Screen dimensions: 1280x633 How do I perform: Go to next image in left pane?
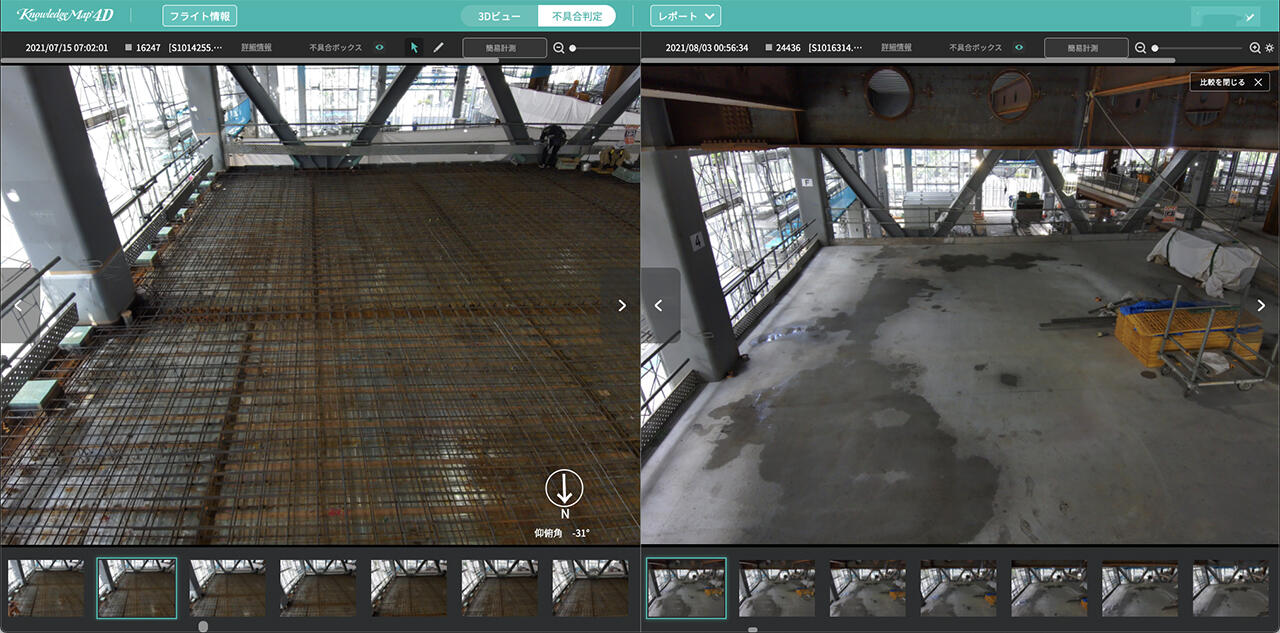621,306
